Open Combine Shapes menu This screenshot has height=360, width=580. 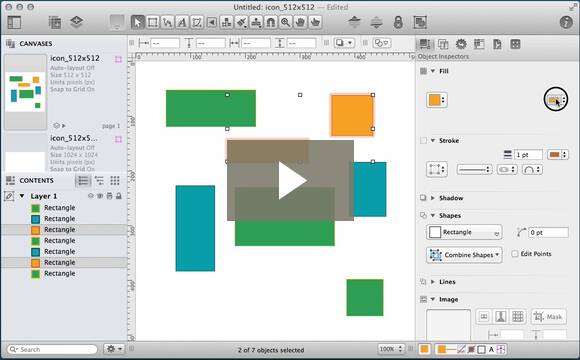point(464,255)
